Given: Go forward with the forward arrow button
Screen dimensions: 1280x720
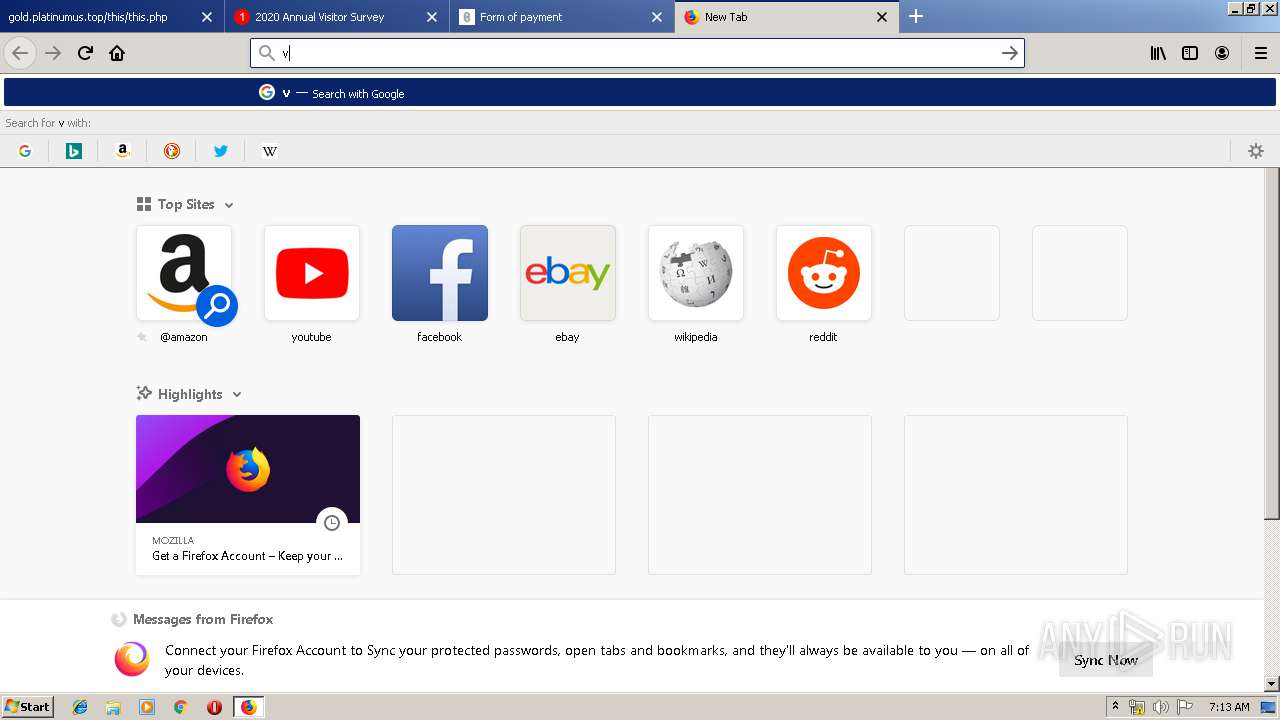Looking at the screenshot, I should [x=53, y=53].
